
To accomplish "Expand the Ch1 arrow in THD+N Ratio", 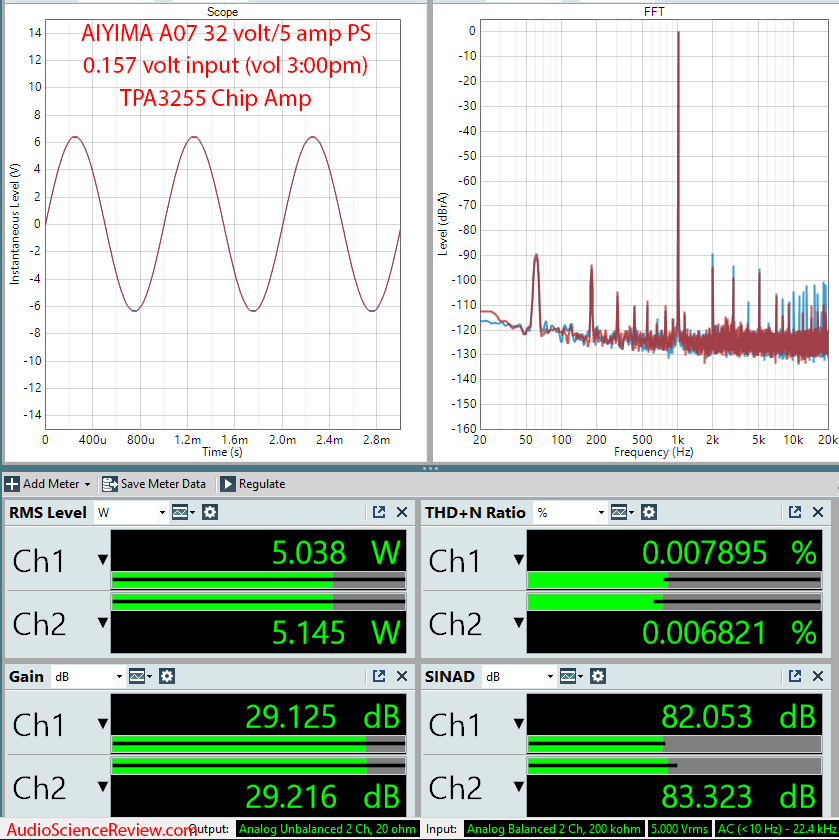I will 519,560.
